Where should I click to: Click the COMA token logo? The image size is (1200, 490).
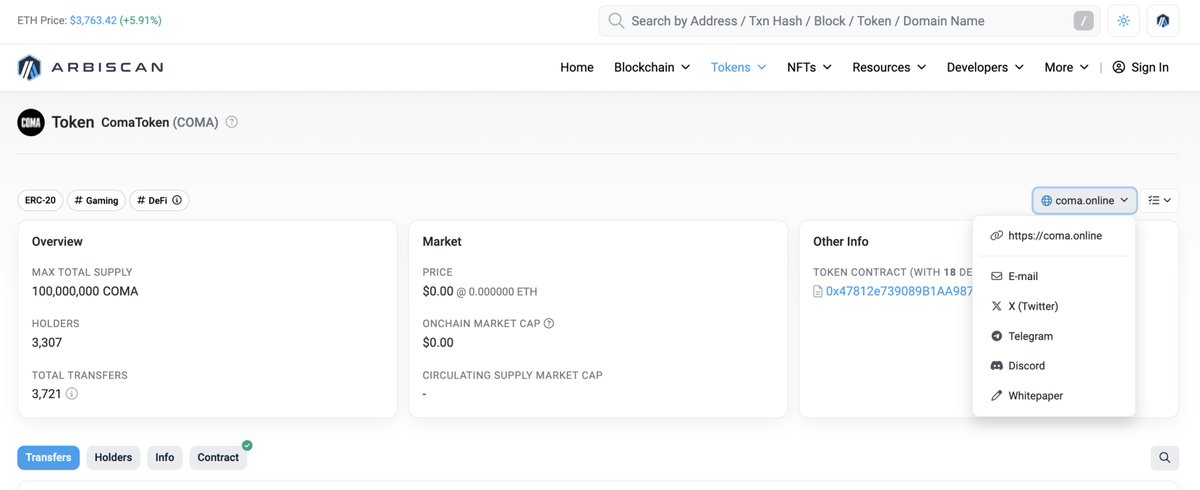pos(31,122)
